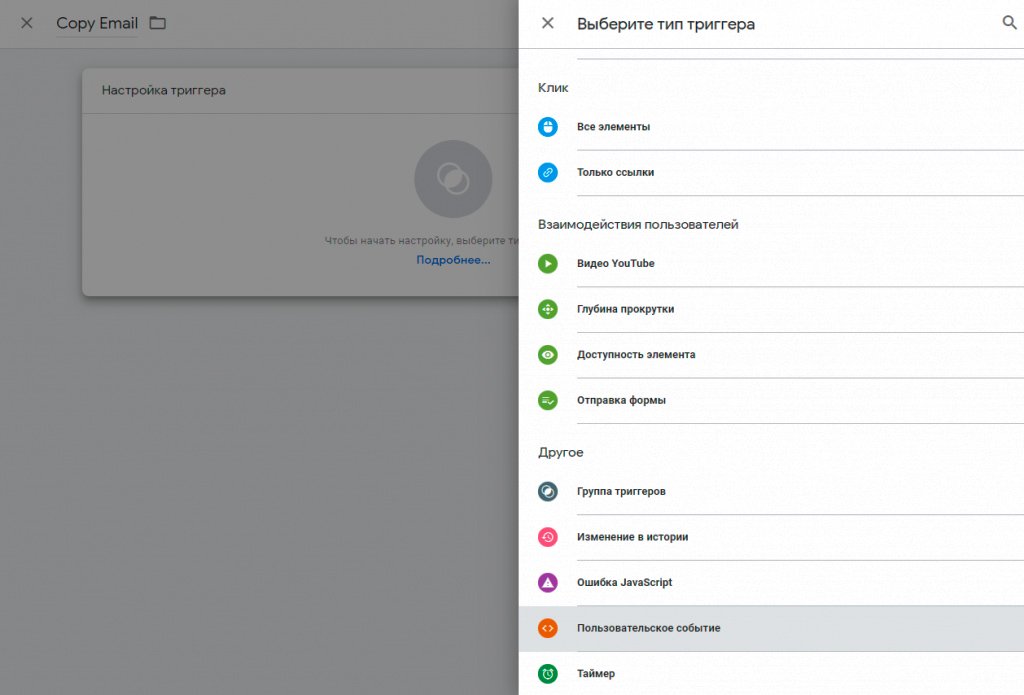Open folder icon next to Copy Email
The image size is (1024, 695).
(157, 24)
